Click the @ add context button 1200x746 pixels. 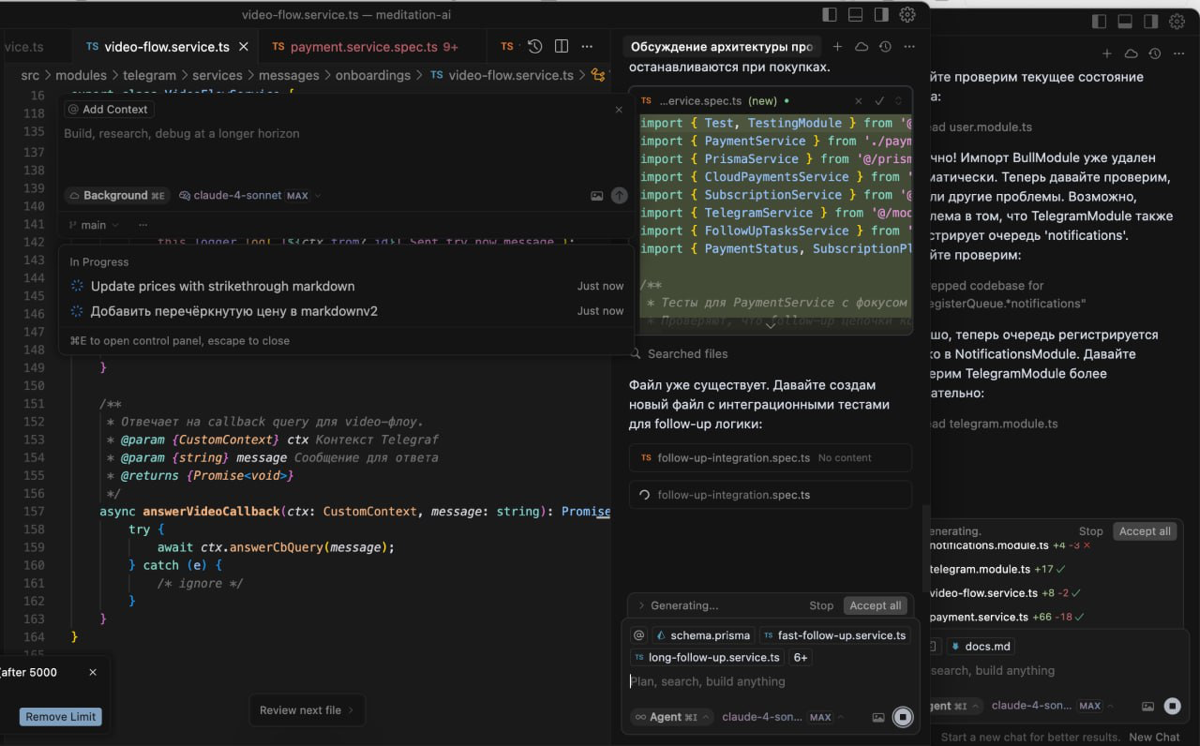coord(640,635)
